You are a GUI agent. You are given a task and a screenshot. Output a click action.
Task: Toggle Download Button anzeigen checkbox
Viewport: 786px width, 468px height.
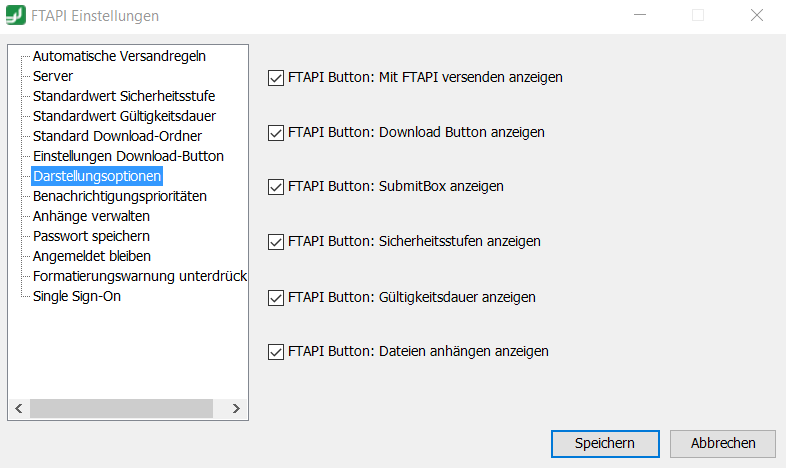pos(276,133)
